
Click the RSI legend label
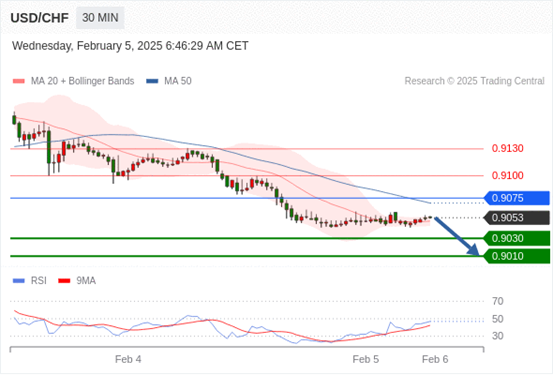tap(39, 281)
